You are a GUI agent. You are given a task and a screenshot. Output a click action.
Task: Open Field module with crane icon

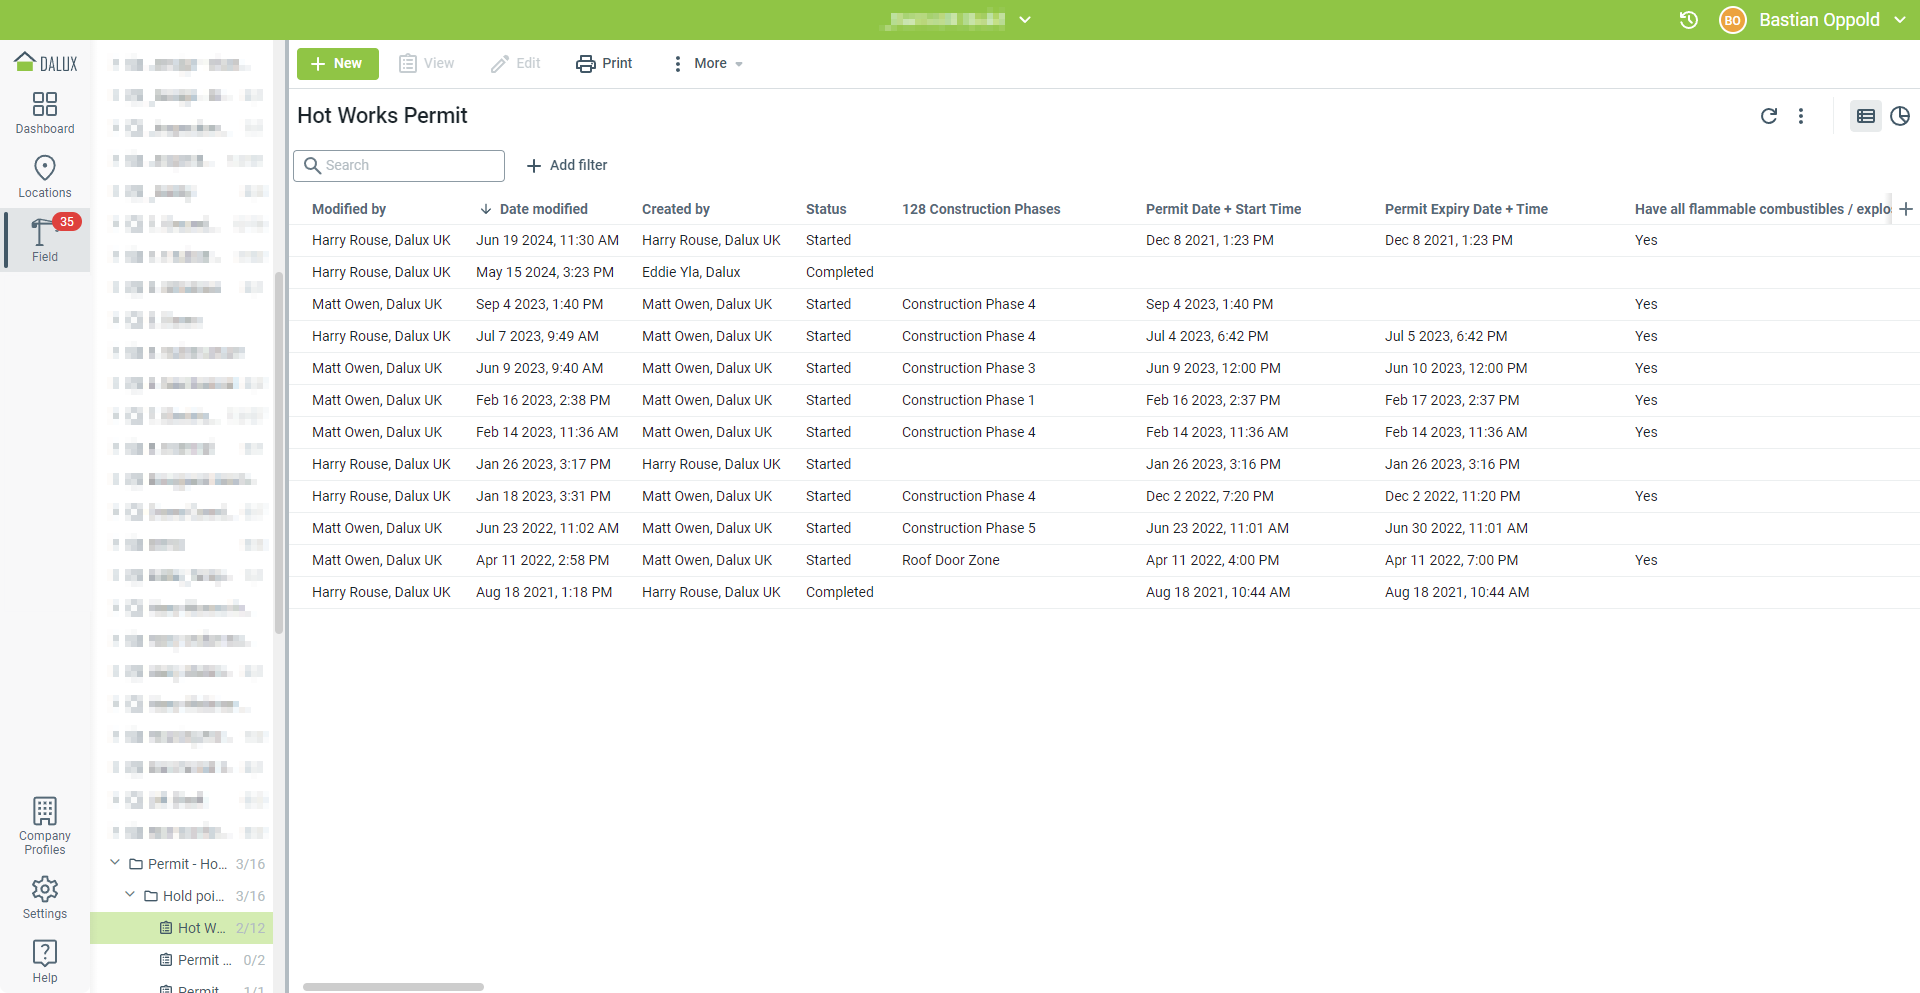pyautogui.click(x=45, y=240)
